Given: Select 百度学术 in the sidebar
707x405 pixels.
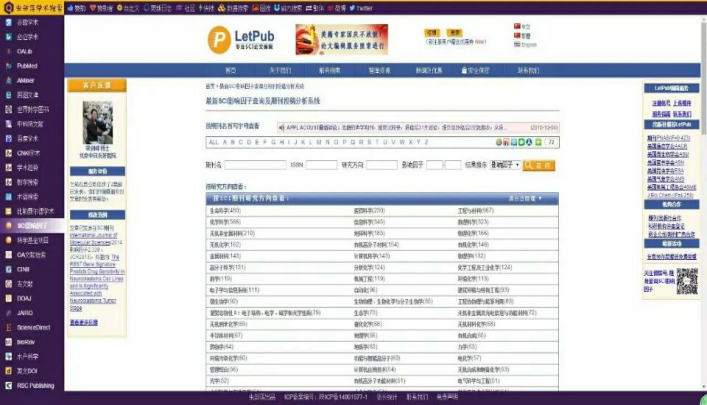Looking at the screenshot, I should [27, 138].
